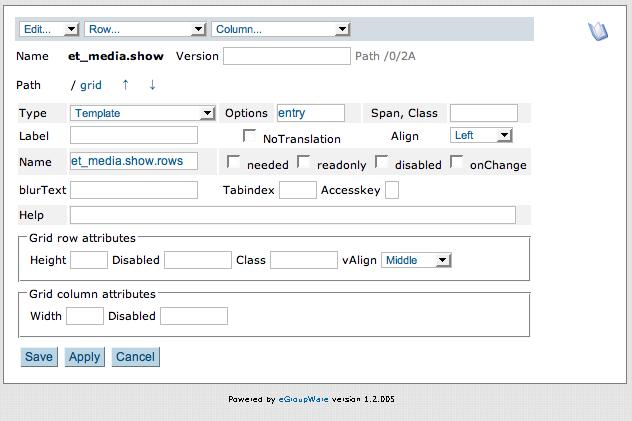Click the Save button
Screen dimensions: 632x421
point(39,357)
